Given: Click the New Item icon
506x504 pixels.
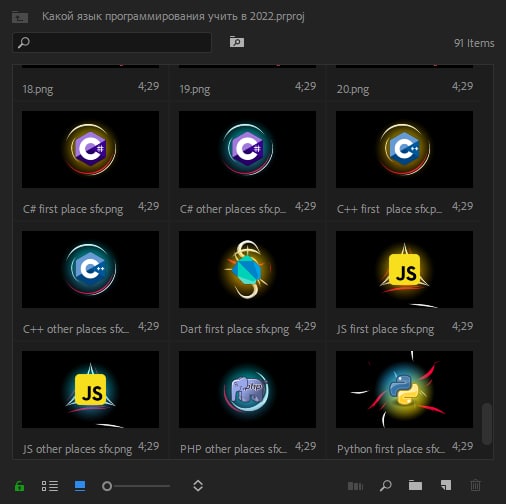Looking at the screenshot, I should (x=446, y=486).
